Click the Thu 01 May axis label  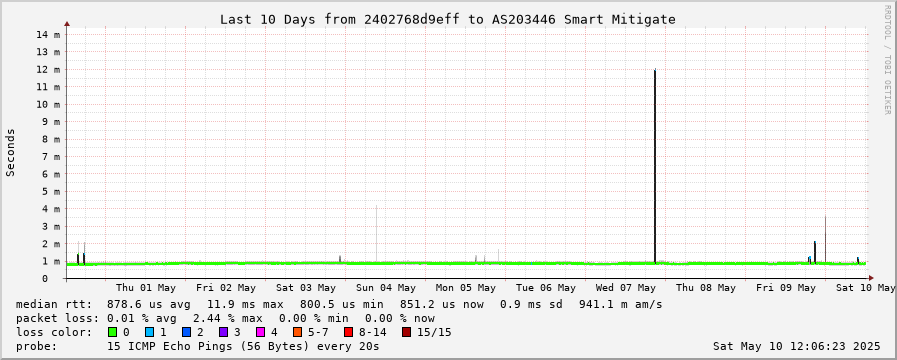coord(146,287)
